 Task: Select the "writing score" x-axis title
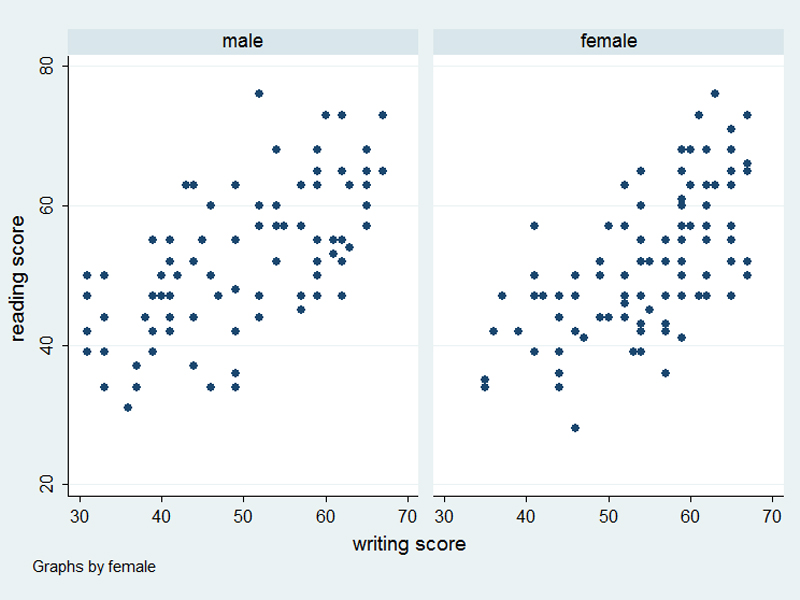[x=408, y=545]
